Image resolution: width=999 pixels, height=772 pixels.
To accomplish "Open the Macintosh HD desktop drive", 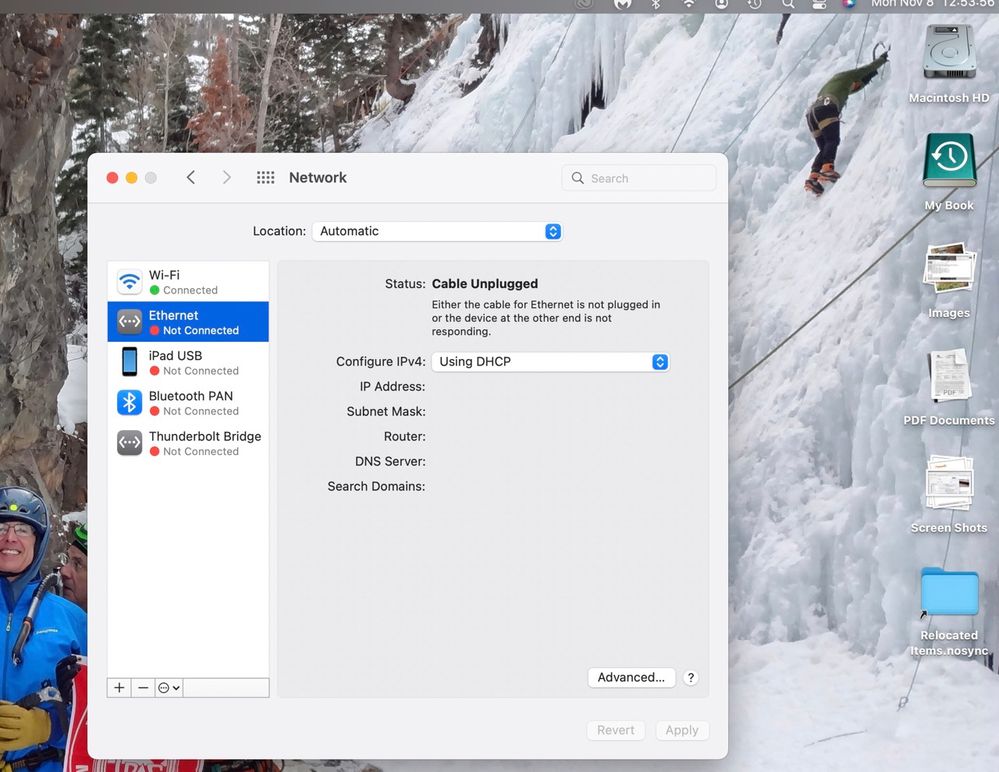I will coord(948,60).
